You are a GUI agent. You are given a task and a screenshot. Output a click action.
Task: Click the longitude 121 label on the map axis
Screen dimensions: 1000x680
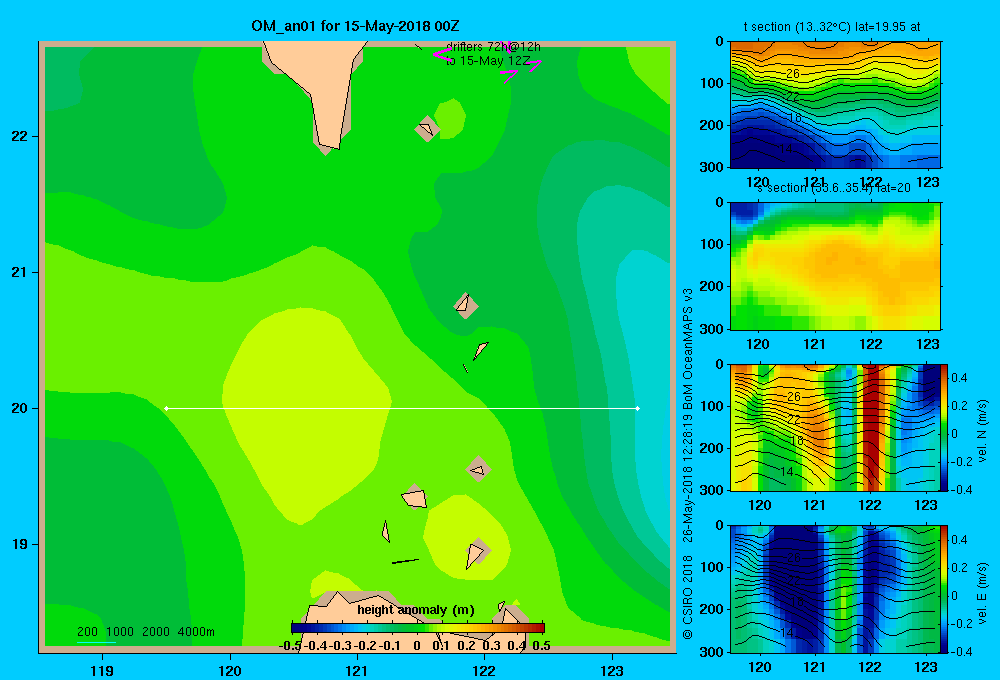pyautogui.click(x=357, y=670)
